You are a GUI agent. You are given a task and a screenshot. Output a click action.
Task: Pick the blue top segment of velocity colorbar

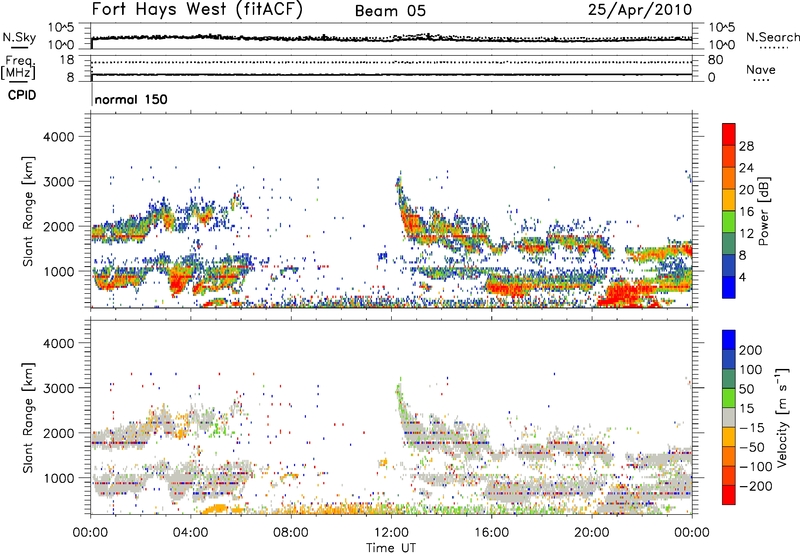pos(729,340)
